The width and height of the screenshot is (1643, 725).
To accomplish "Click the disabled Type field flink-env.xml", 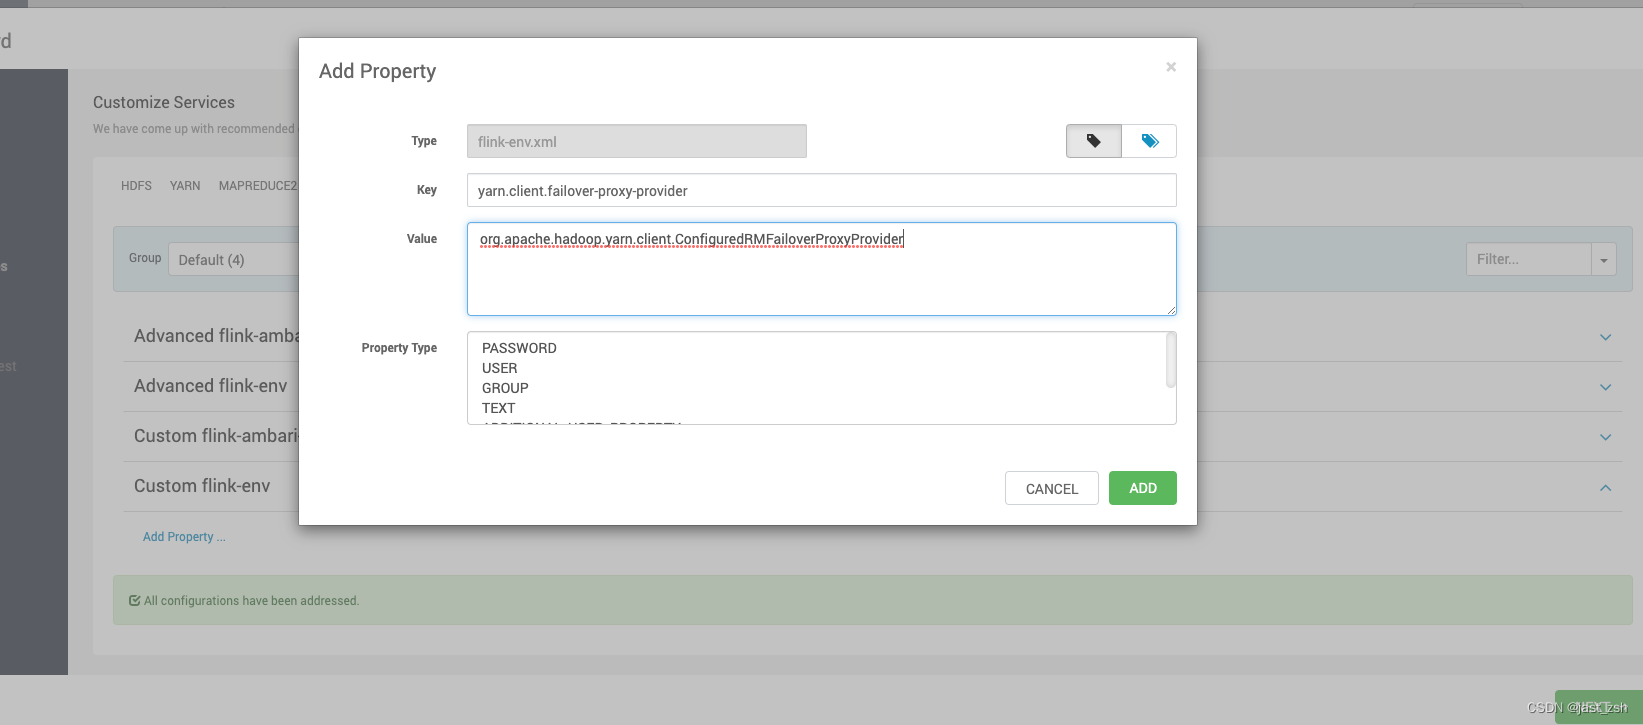I will point(637,141).
